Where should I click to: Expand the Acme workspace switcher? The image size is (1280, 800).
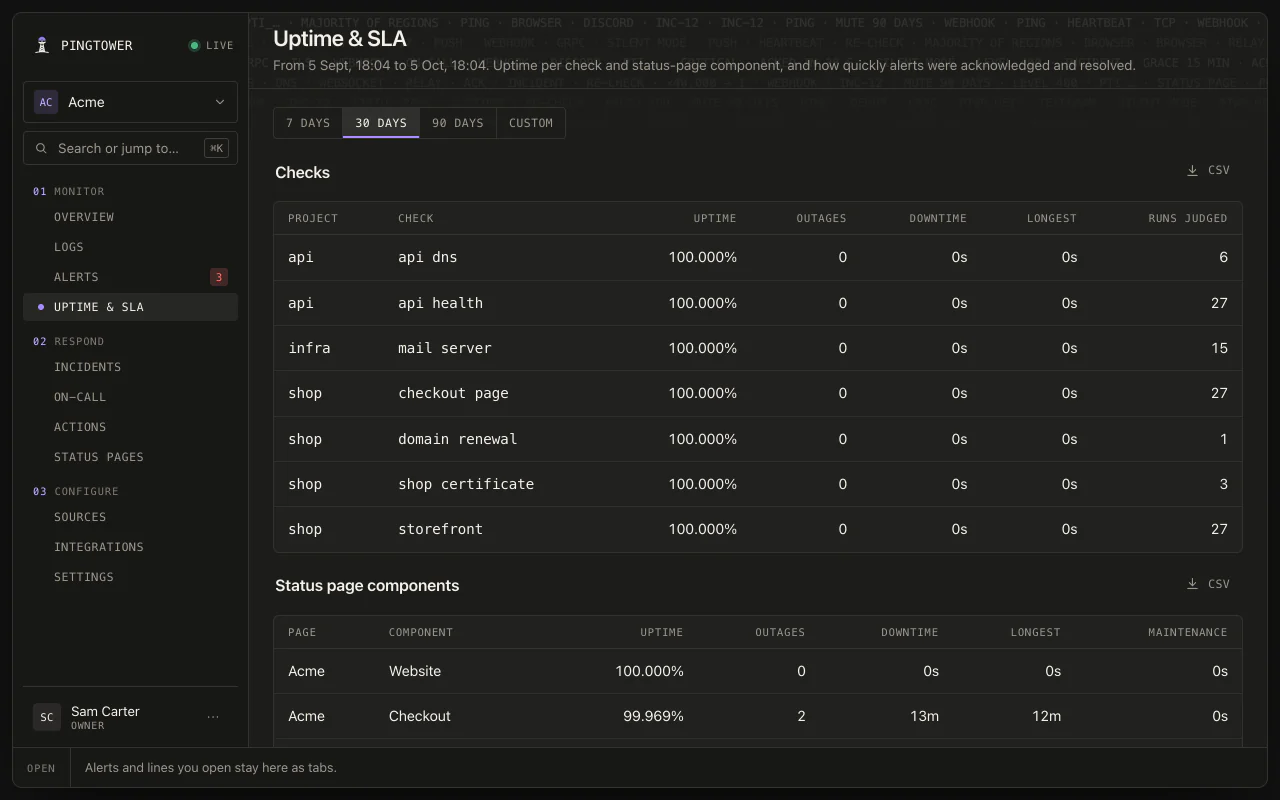(x=130, y=102)
